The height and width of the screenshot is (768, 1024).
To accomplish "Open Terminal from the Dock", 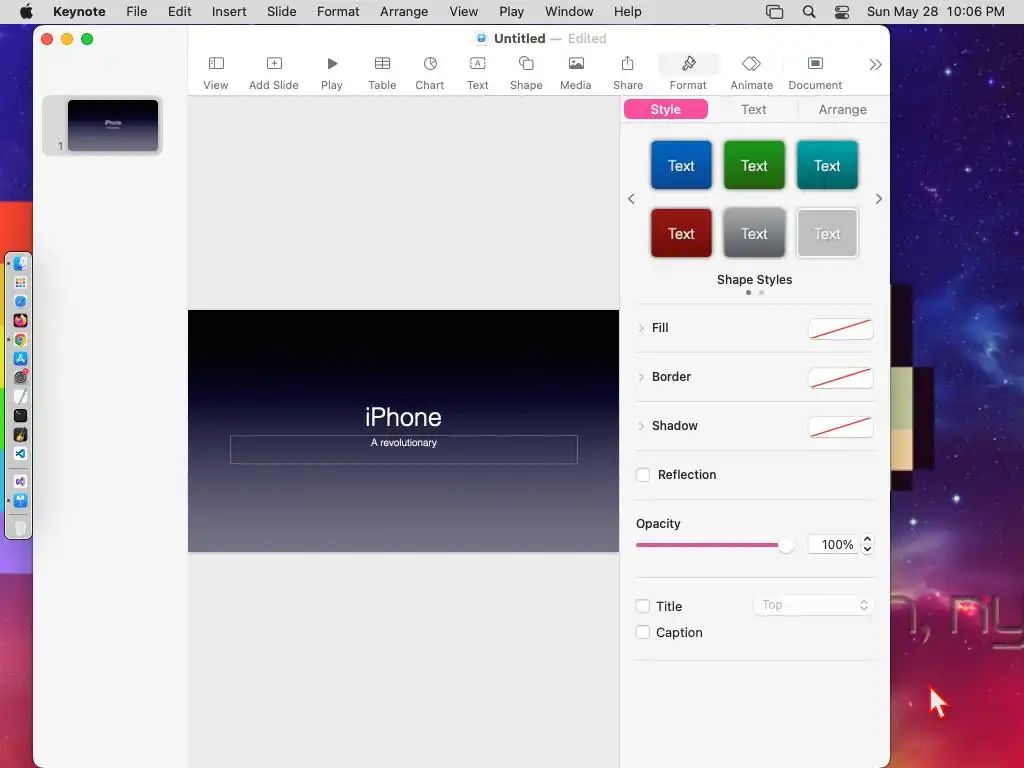I will point(20,415).
